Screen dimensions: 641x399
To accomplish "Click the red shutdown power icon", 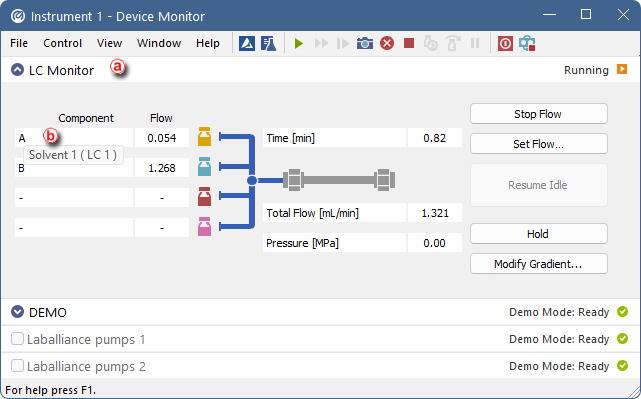I will coord(505,43).
